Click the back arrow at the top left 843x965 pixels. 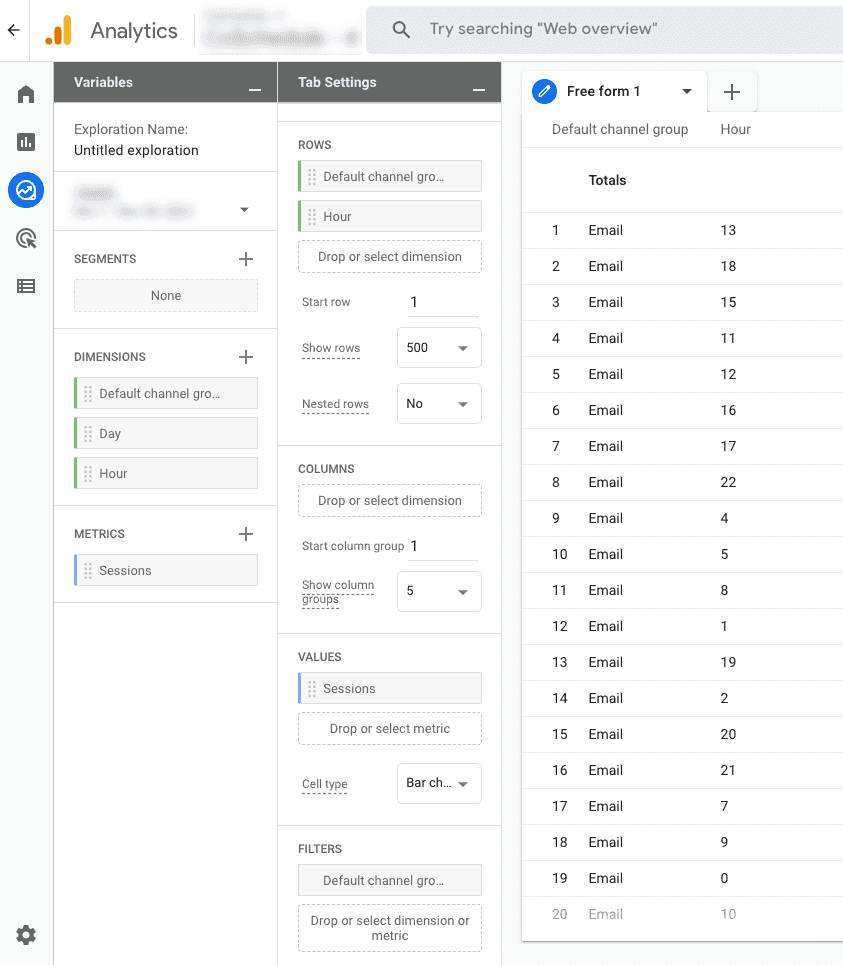pyautogui.click(x=13, y=30)
